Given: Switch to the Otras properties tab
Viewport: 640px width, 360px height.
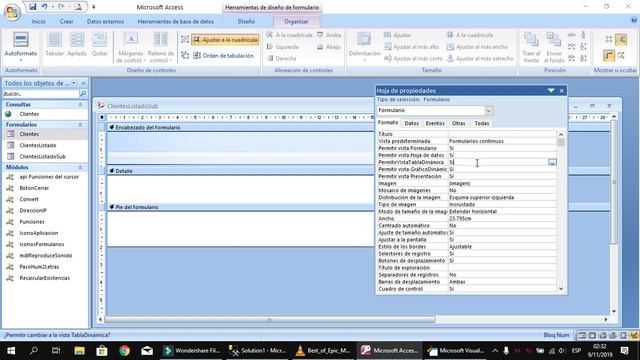Looking at the screenshot, I should (458, 123).
